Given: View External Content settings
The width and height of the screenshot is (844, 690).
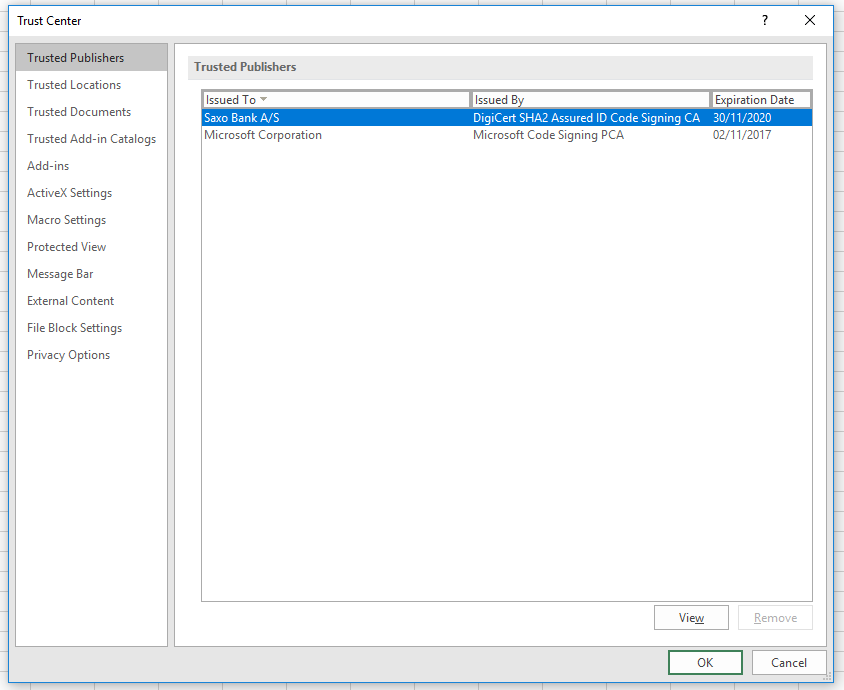Looking at the screenshot, I should [x=70, y=301].
